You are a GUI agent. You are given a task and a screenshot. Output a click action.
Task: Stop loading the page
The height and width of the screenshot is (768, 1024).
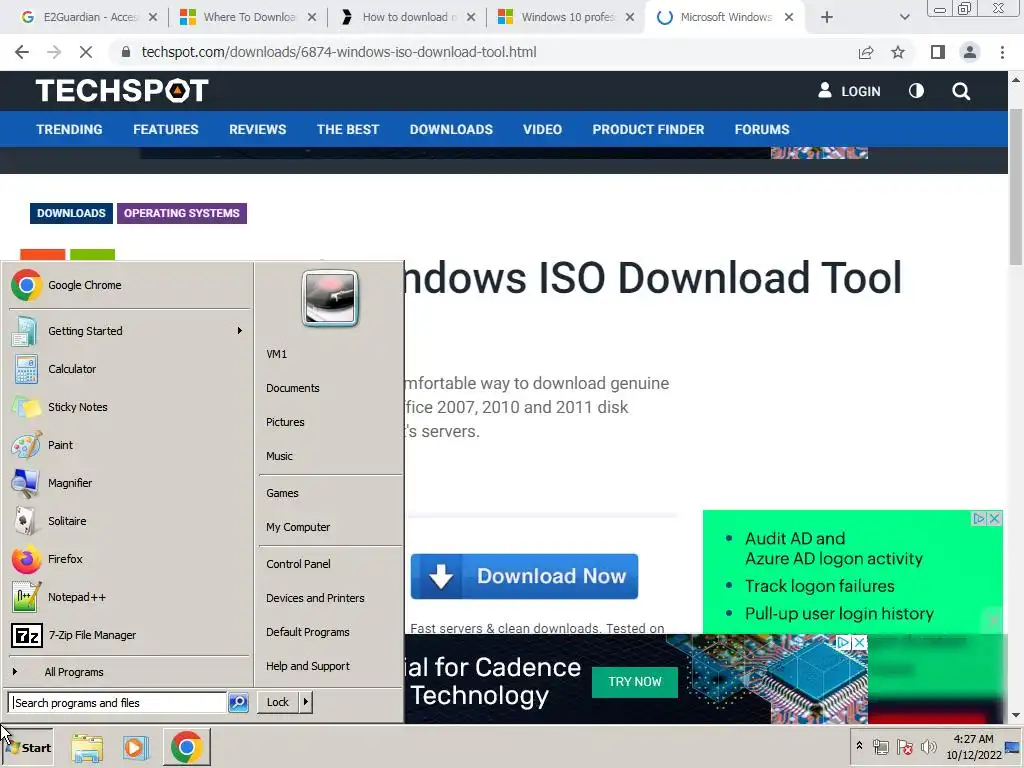(86, 52)
